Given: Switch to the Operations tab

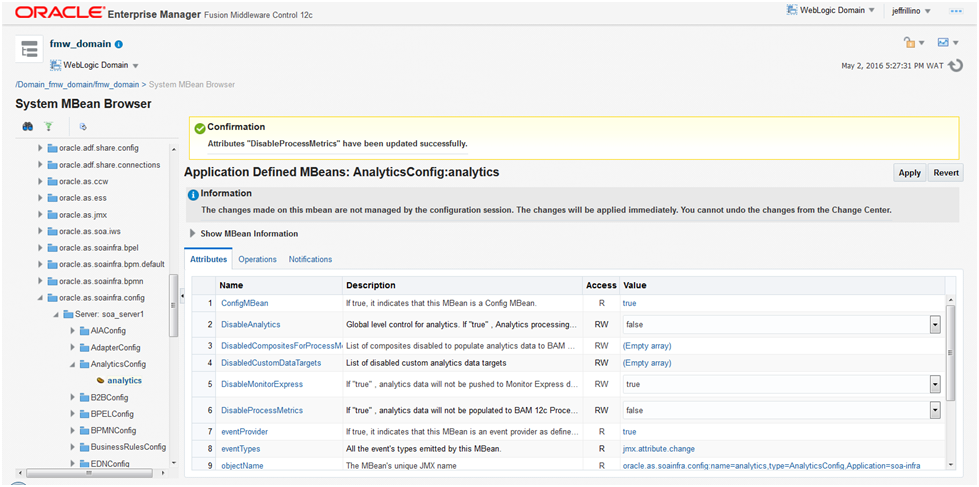Looking at the screenshot, I should click(x=257, y=259).
